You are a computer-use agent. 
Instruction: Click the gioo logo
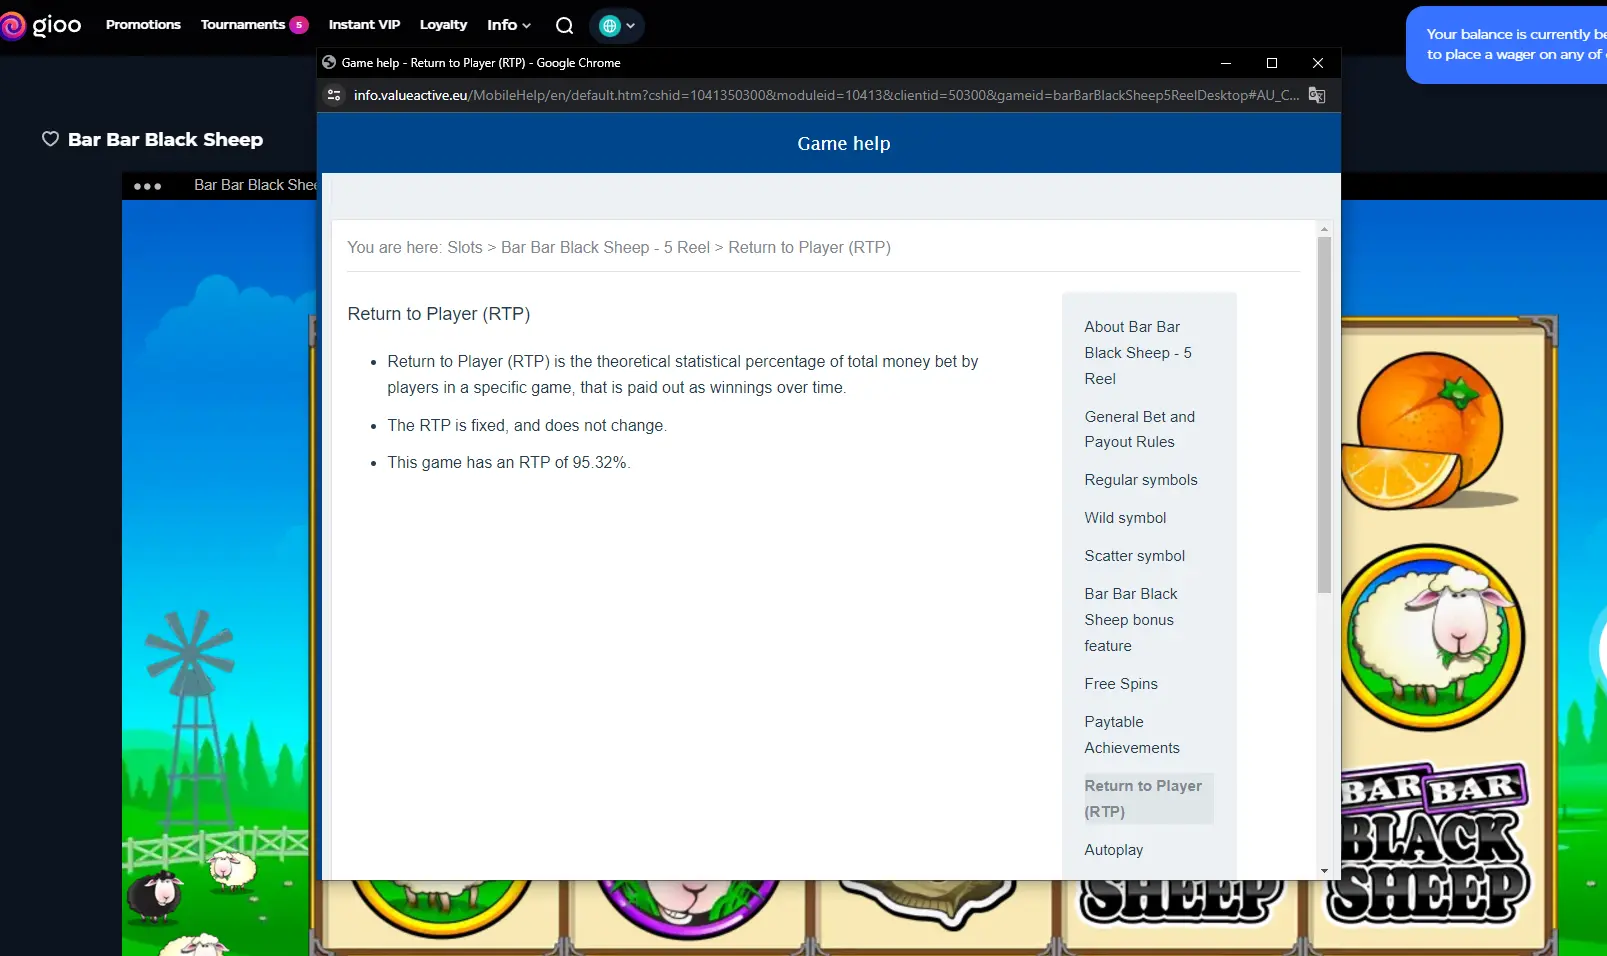(41, 25)
